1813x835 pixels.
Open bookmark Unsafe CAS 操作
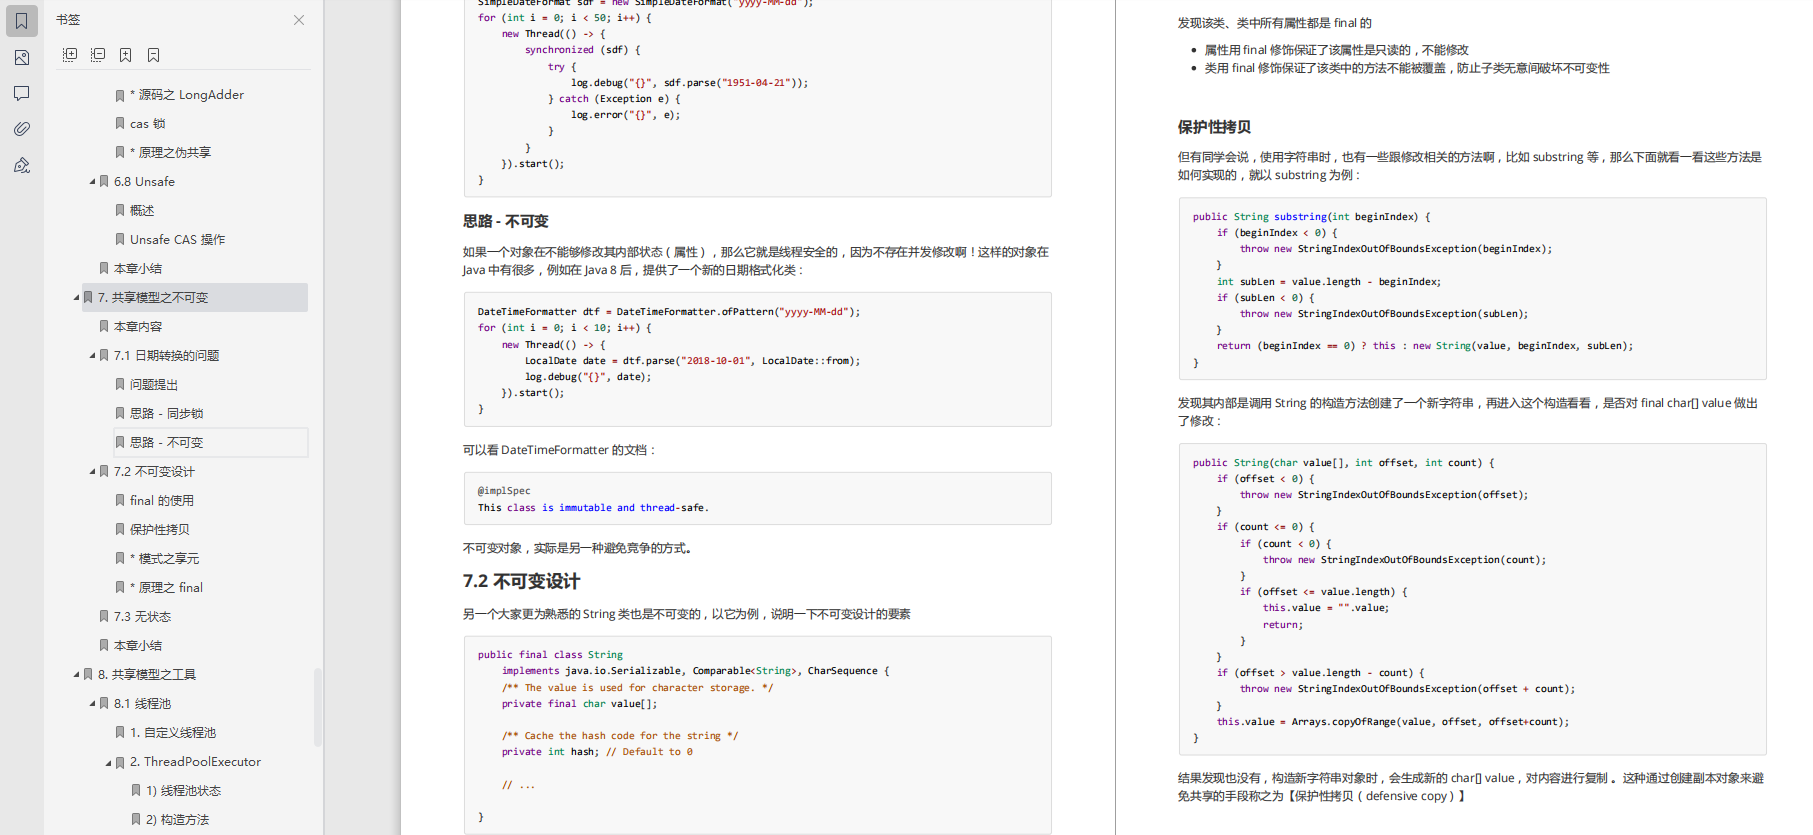(x=178, y=240)
